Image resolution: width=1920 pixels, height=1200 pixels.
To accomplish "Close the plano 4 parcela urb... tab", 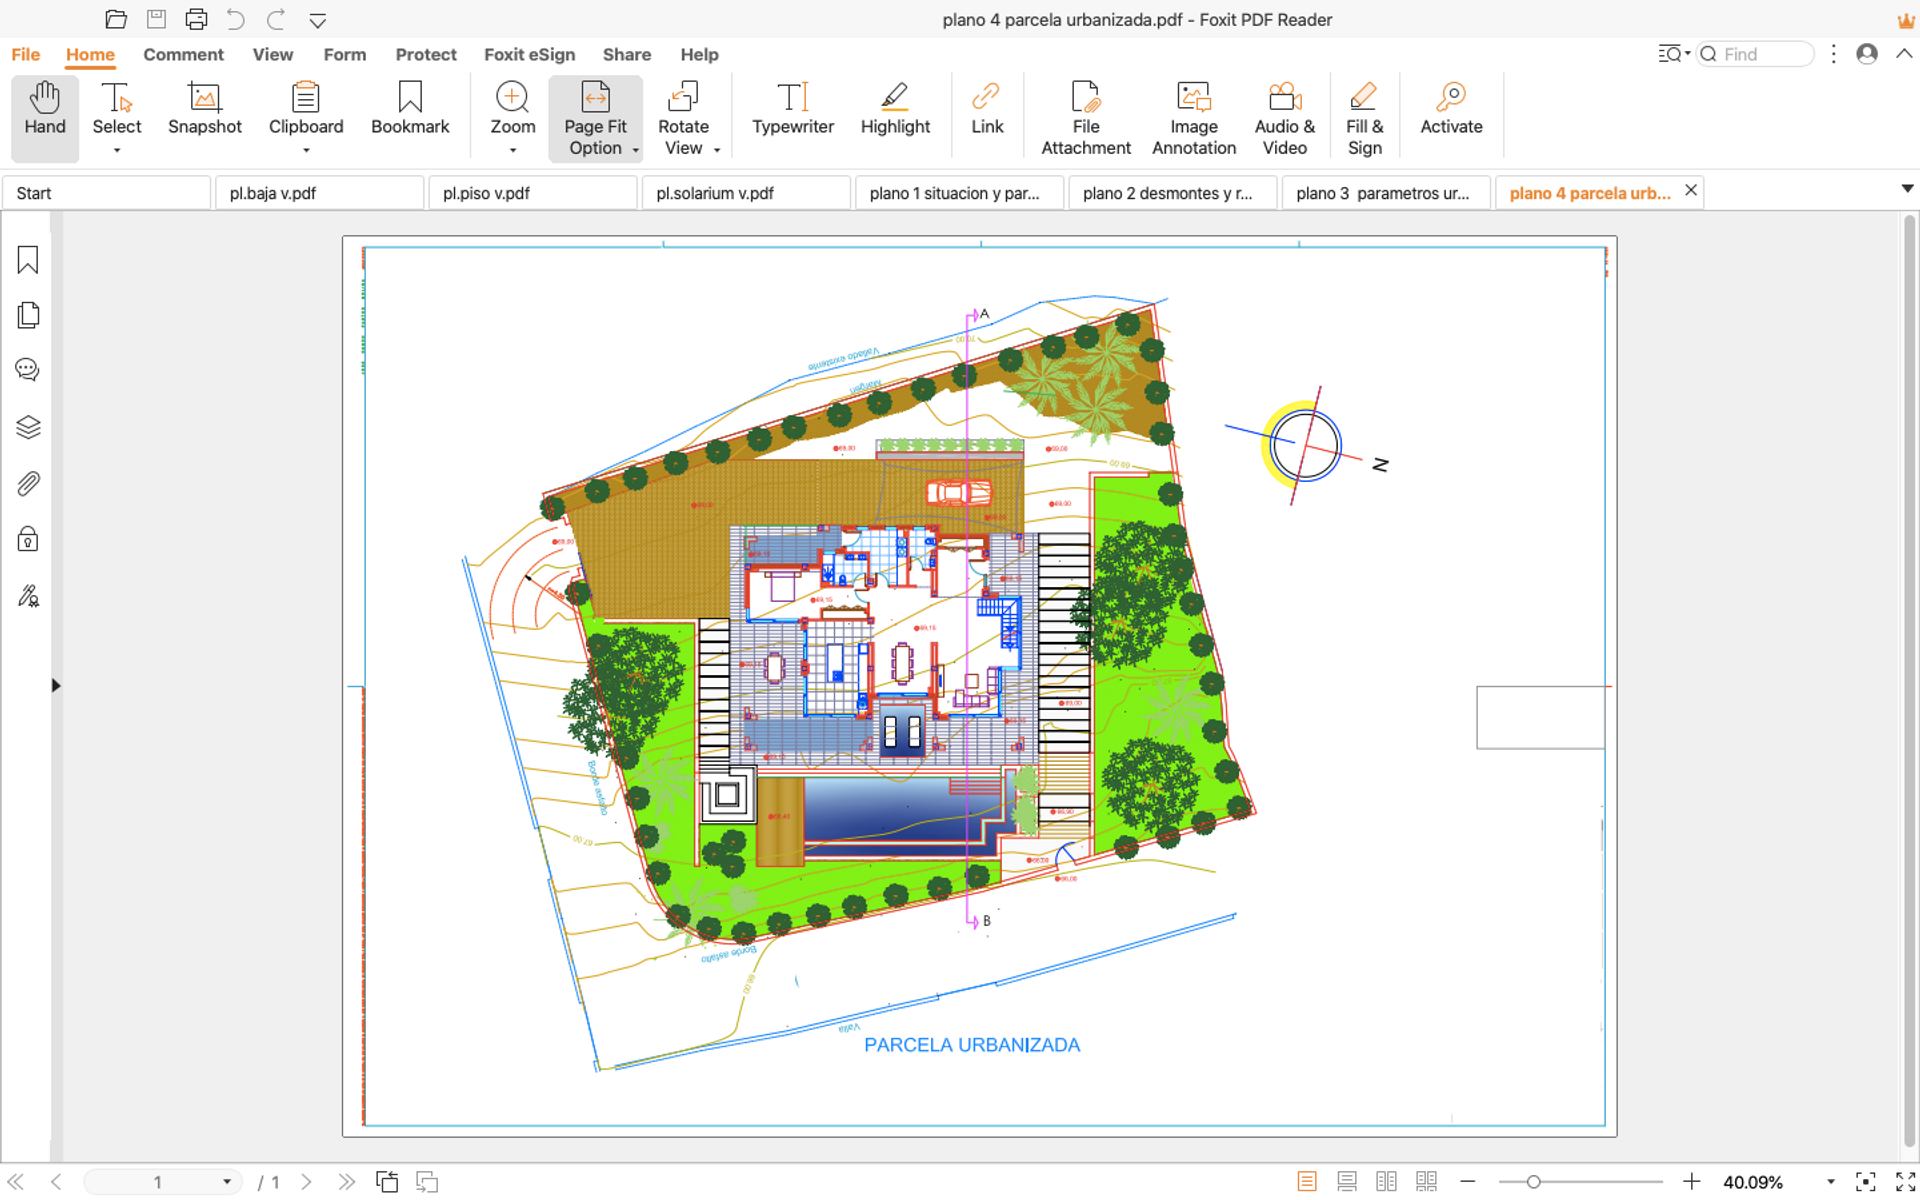I will 1692,192.
